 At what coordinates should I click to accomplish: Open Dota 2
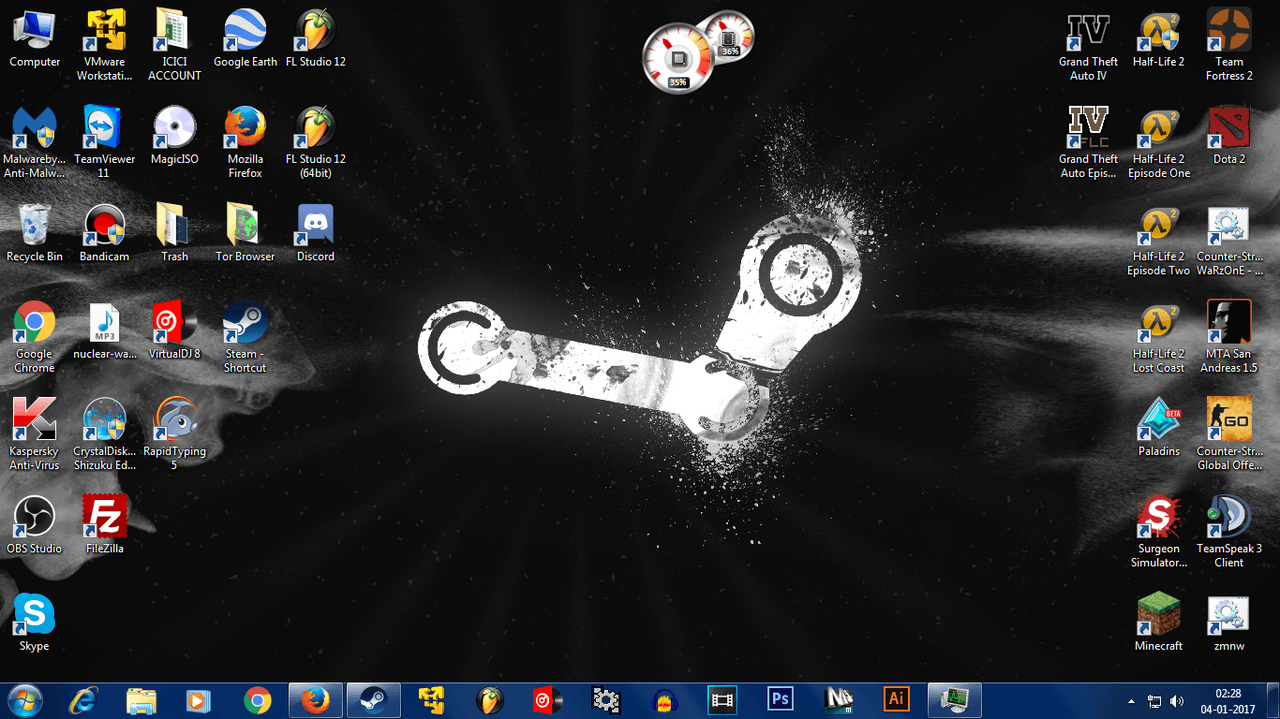[1228, 135]
